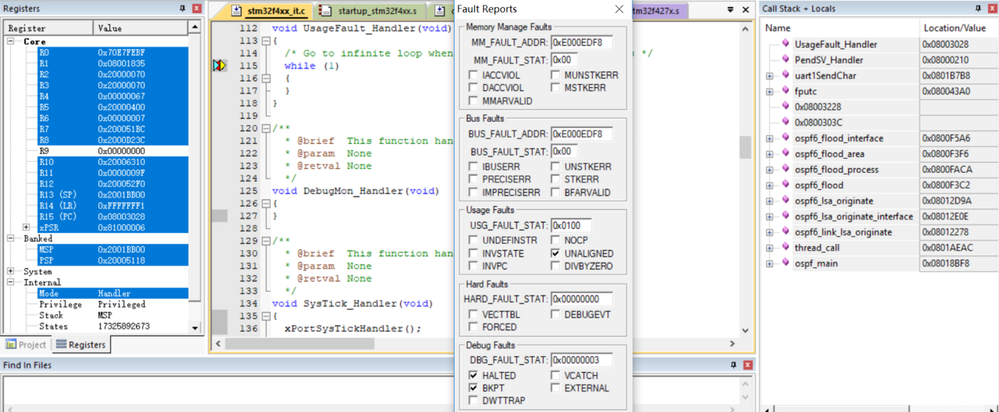This screenshot has height=412, width=999.
Task: Click the HARD_FAULT_STAT value field
Action: pyautogui.click(x=581, y=299)
